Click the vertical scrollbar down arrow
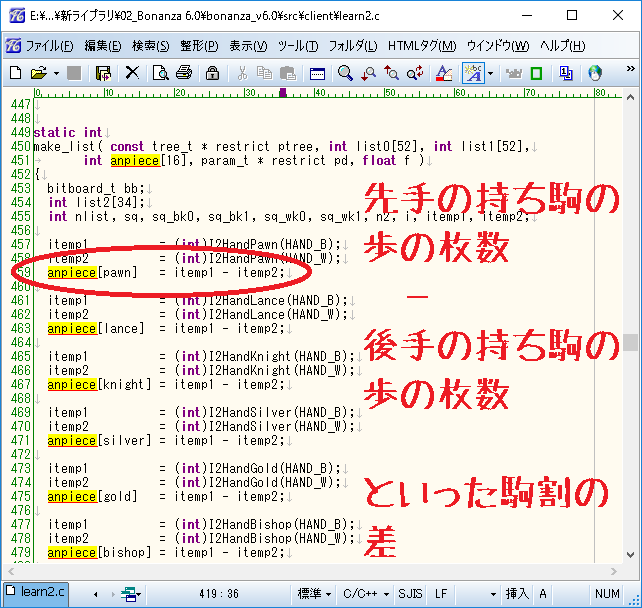642x608 pixels. pyautogui.click(x=631, y=555)
